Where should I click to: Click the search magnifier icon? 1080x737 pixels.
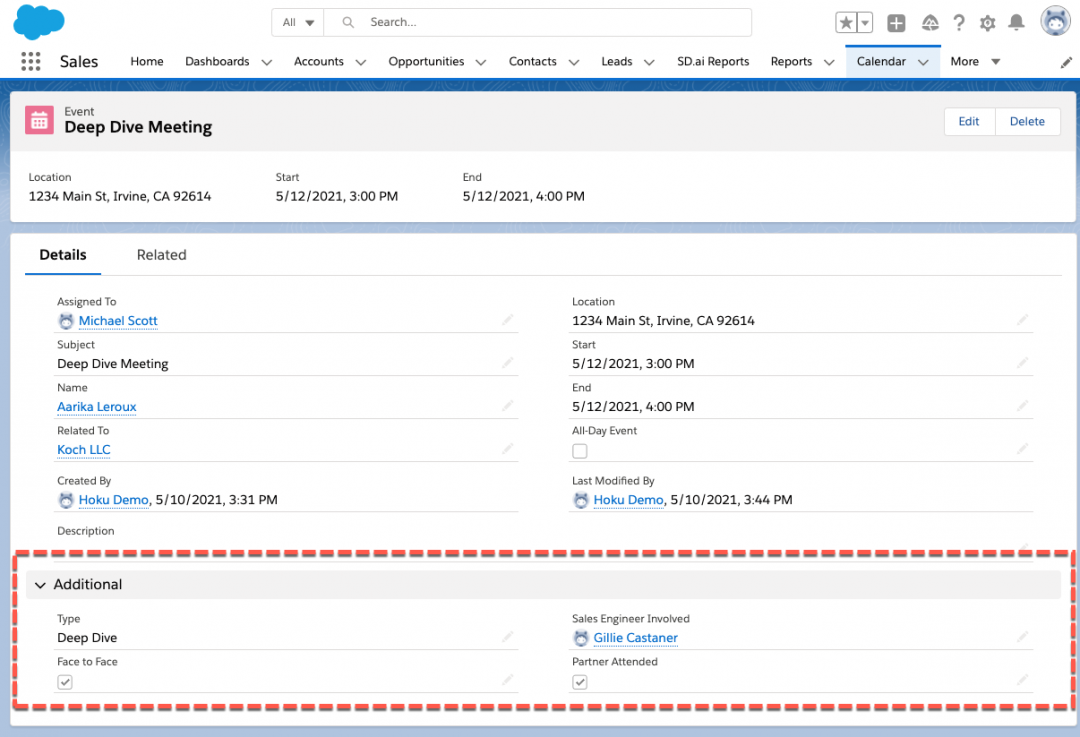tap(349, 22)
